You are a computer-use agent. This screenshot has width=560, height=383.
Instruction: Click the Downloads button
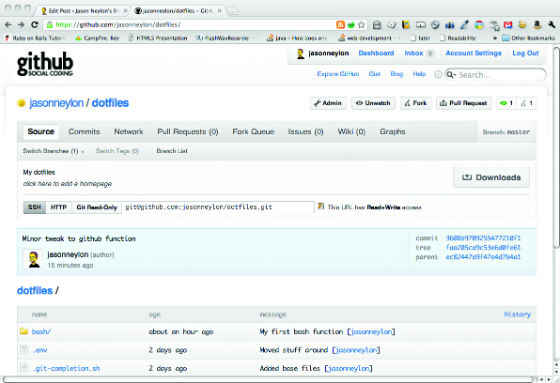tap(491, 178)
